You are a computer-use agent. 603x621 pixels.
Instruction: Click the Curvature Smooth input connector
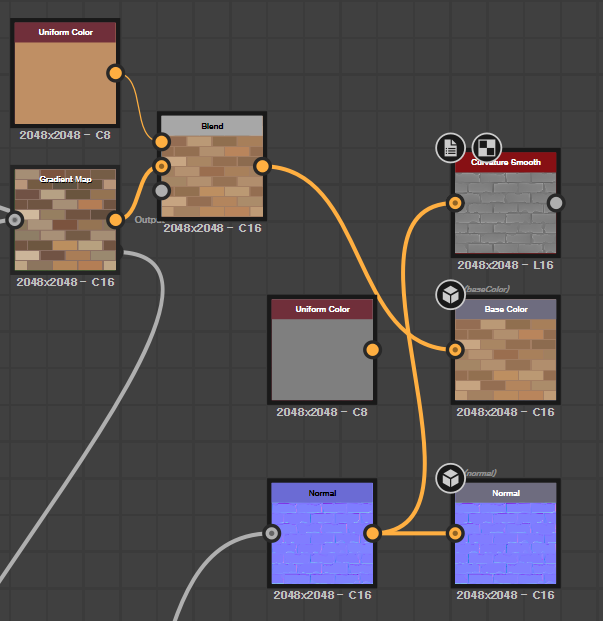(455, 203)
